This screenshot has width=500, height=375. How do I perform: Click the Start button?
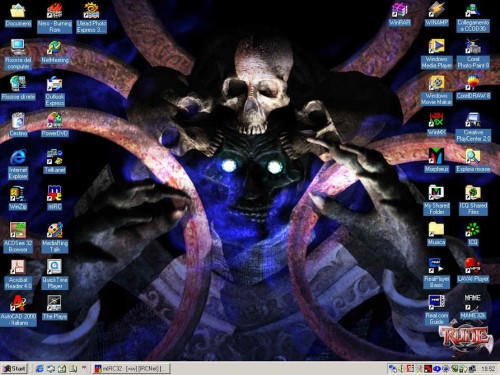[15, 368]
